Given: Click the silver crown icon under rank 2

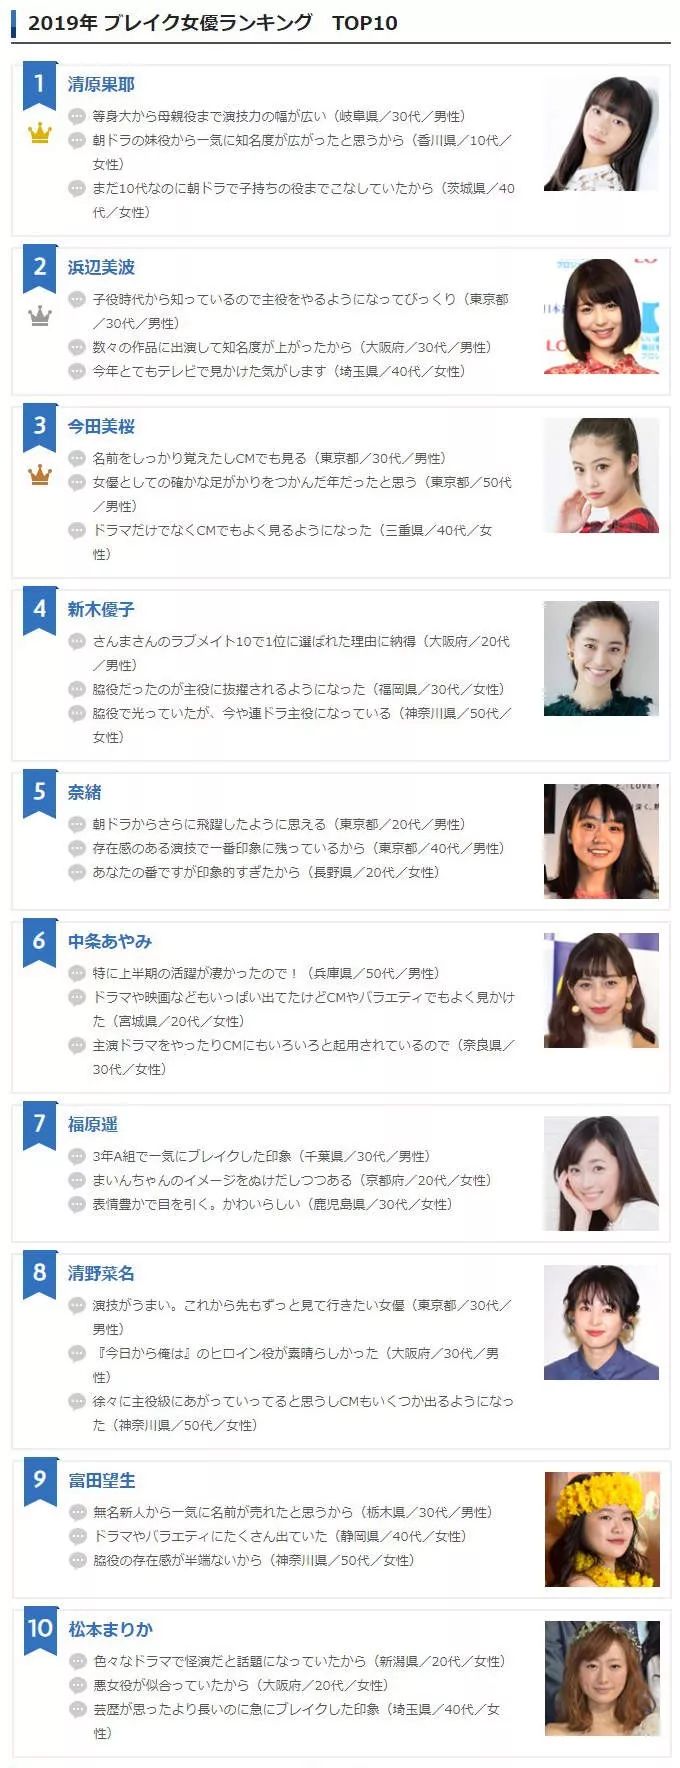Looking at the screenshot, I should 39,316.
